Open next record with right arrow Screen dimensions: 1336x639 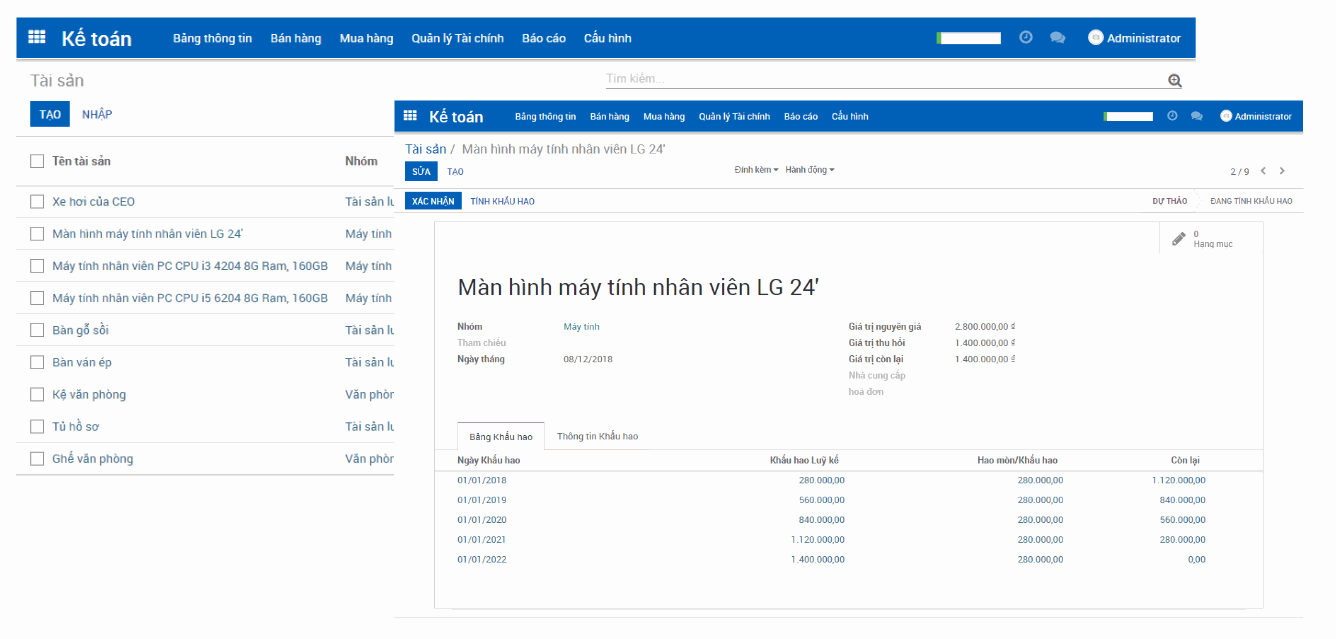1282,170
